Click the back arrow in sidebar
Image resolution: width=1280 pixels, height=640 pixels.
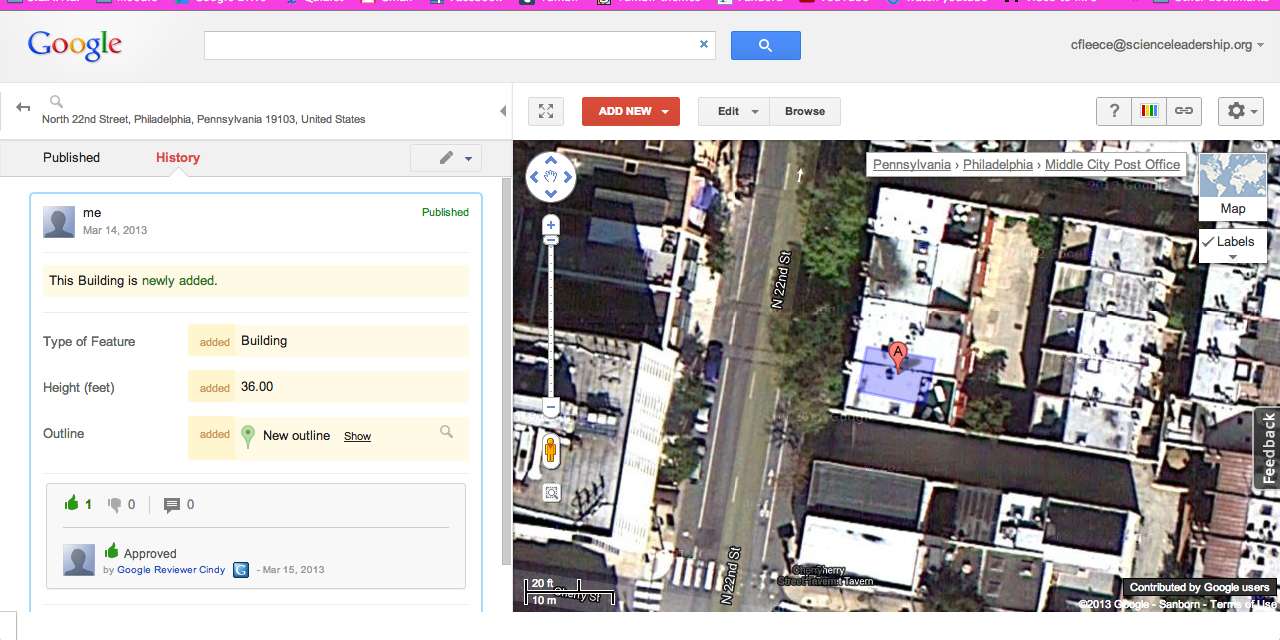point(23,107)
